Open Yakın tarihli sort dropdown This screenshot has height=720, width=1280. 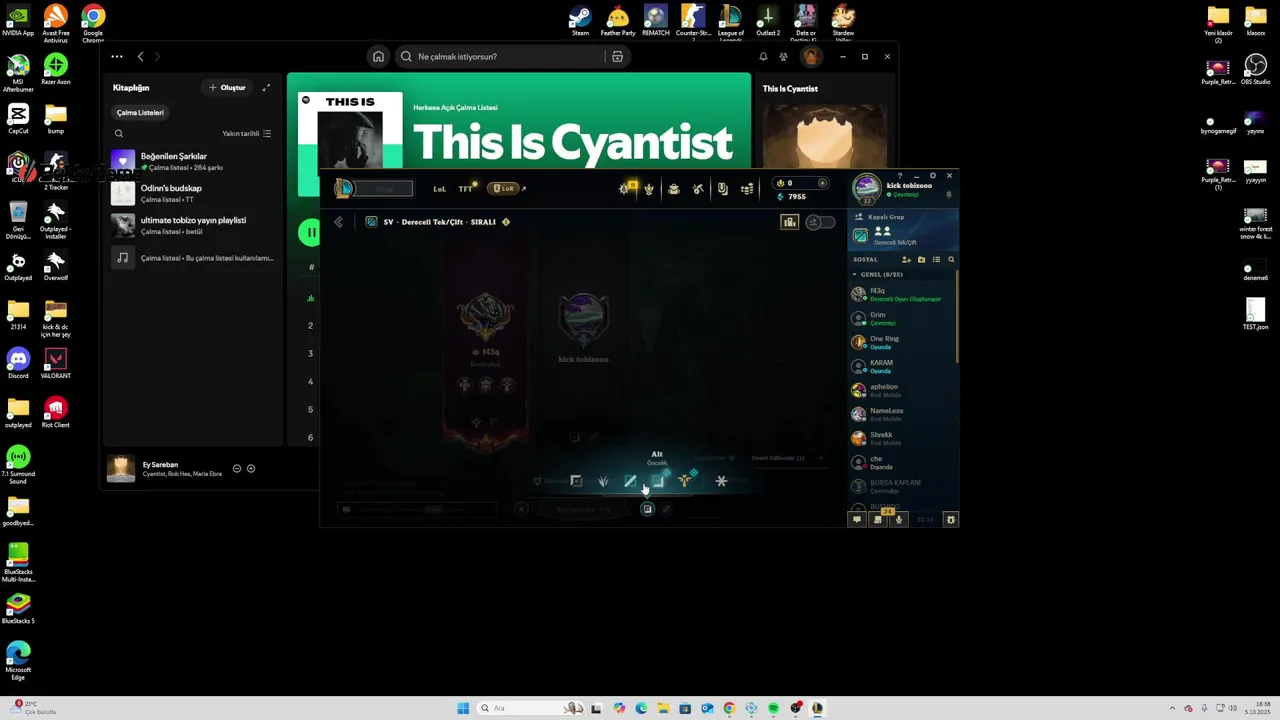point(246,133)
